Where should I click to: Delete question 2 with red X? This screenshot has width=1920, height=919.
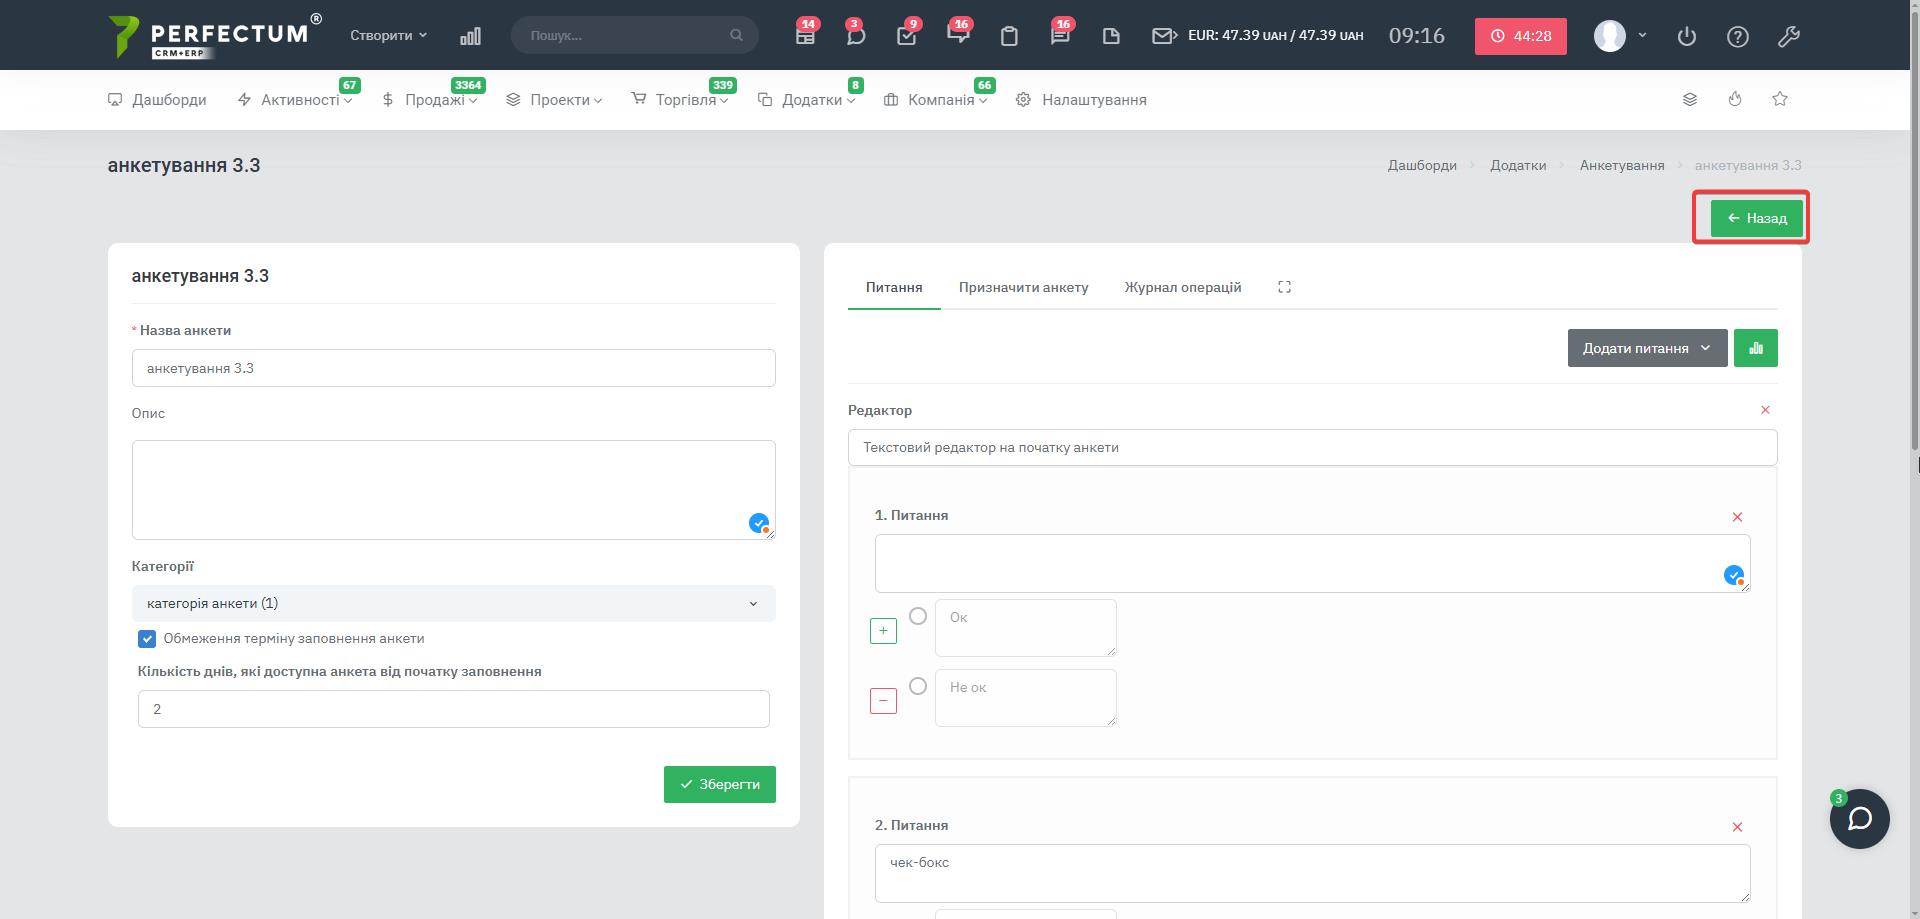click(1737, 827)
